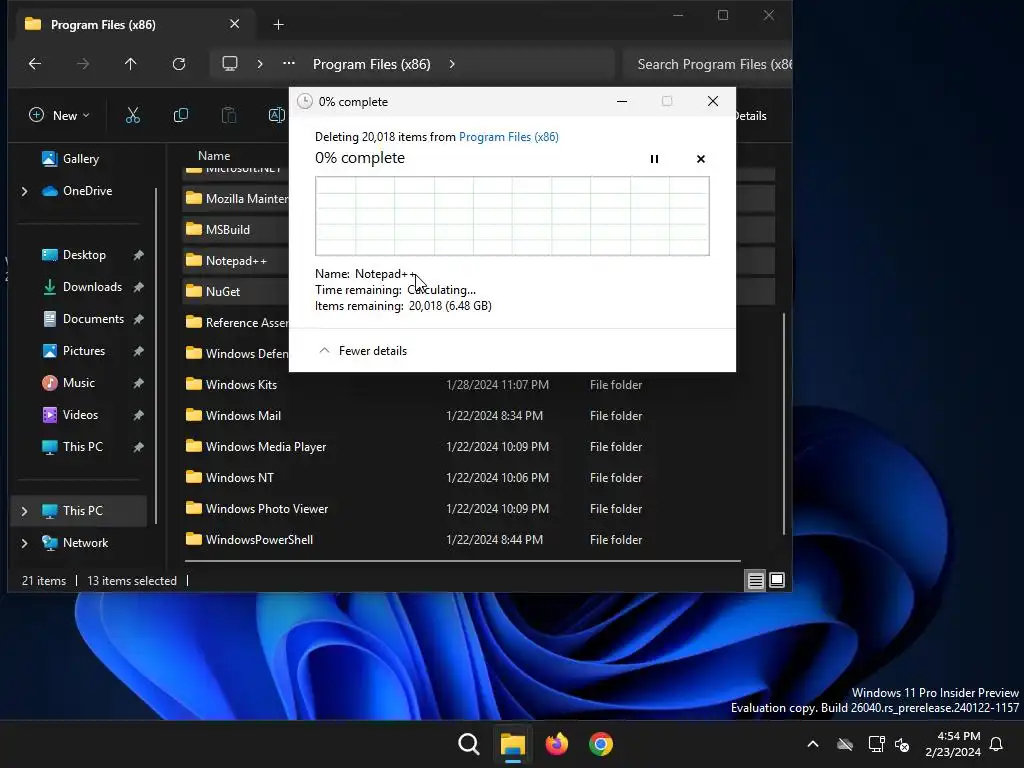Open the pinned Documents folder
This screenshot has width=1024, height=768.
point(83,319)
